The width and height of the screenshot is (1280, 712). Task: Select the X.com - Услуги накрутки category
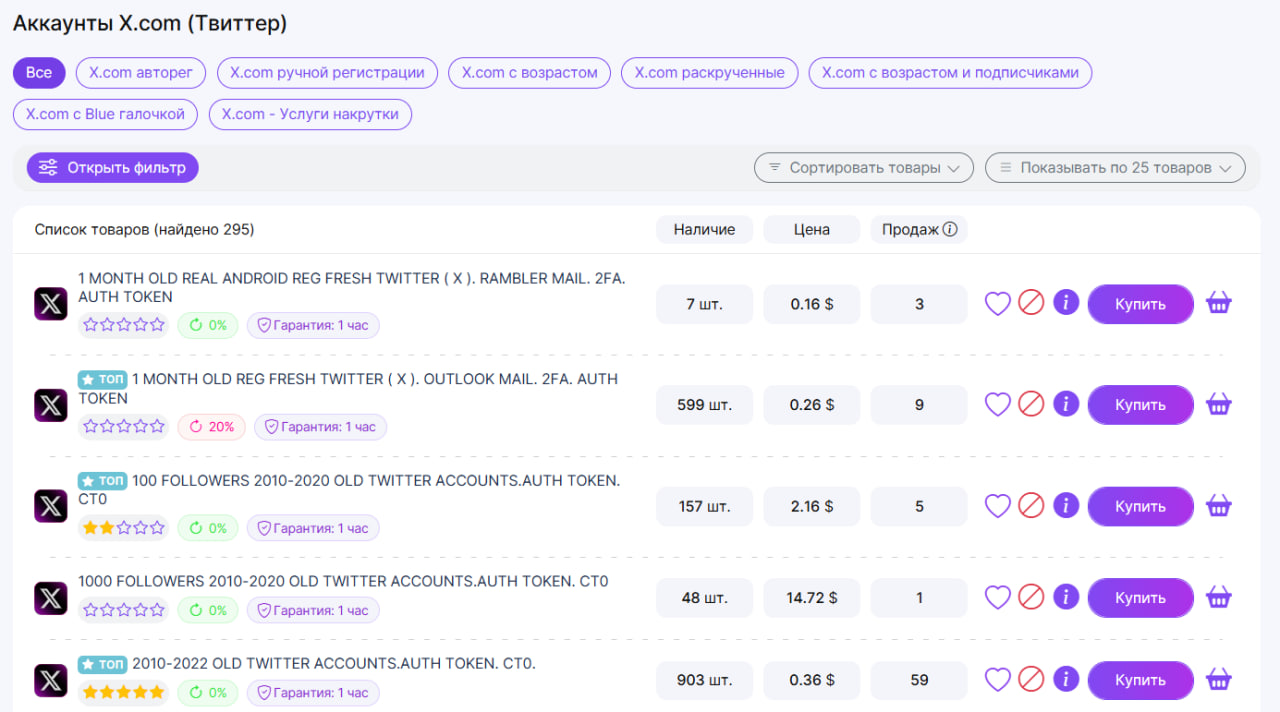[310, 114]
